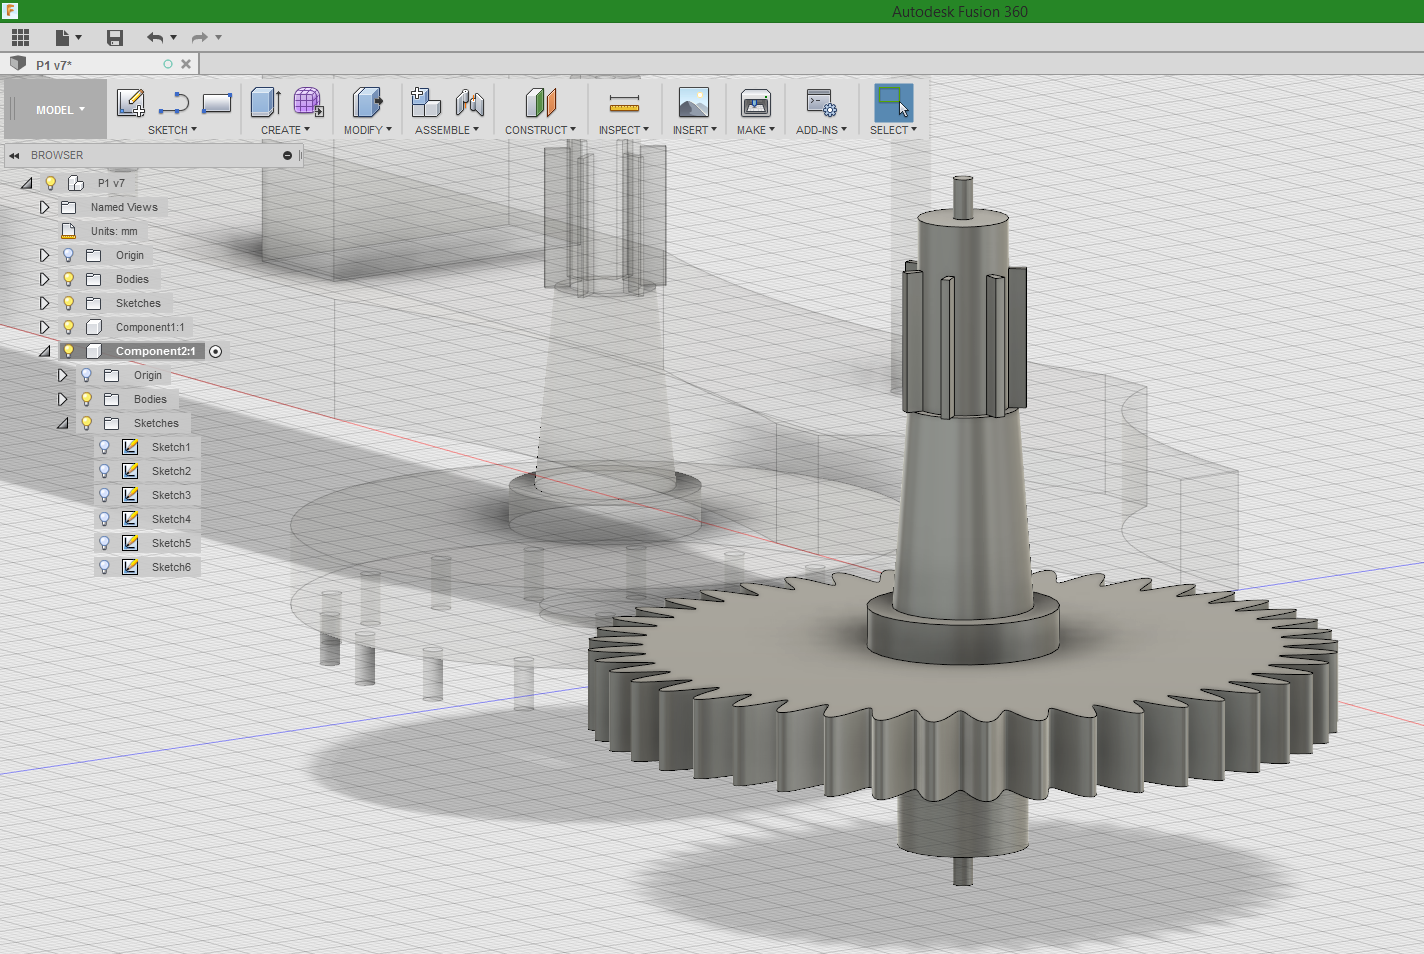This screenshot has height=954, width=1424.
Task: Expand the Named Views node
Action: (x=44, y=207)
